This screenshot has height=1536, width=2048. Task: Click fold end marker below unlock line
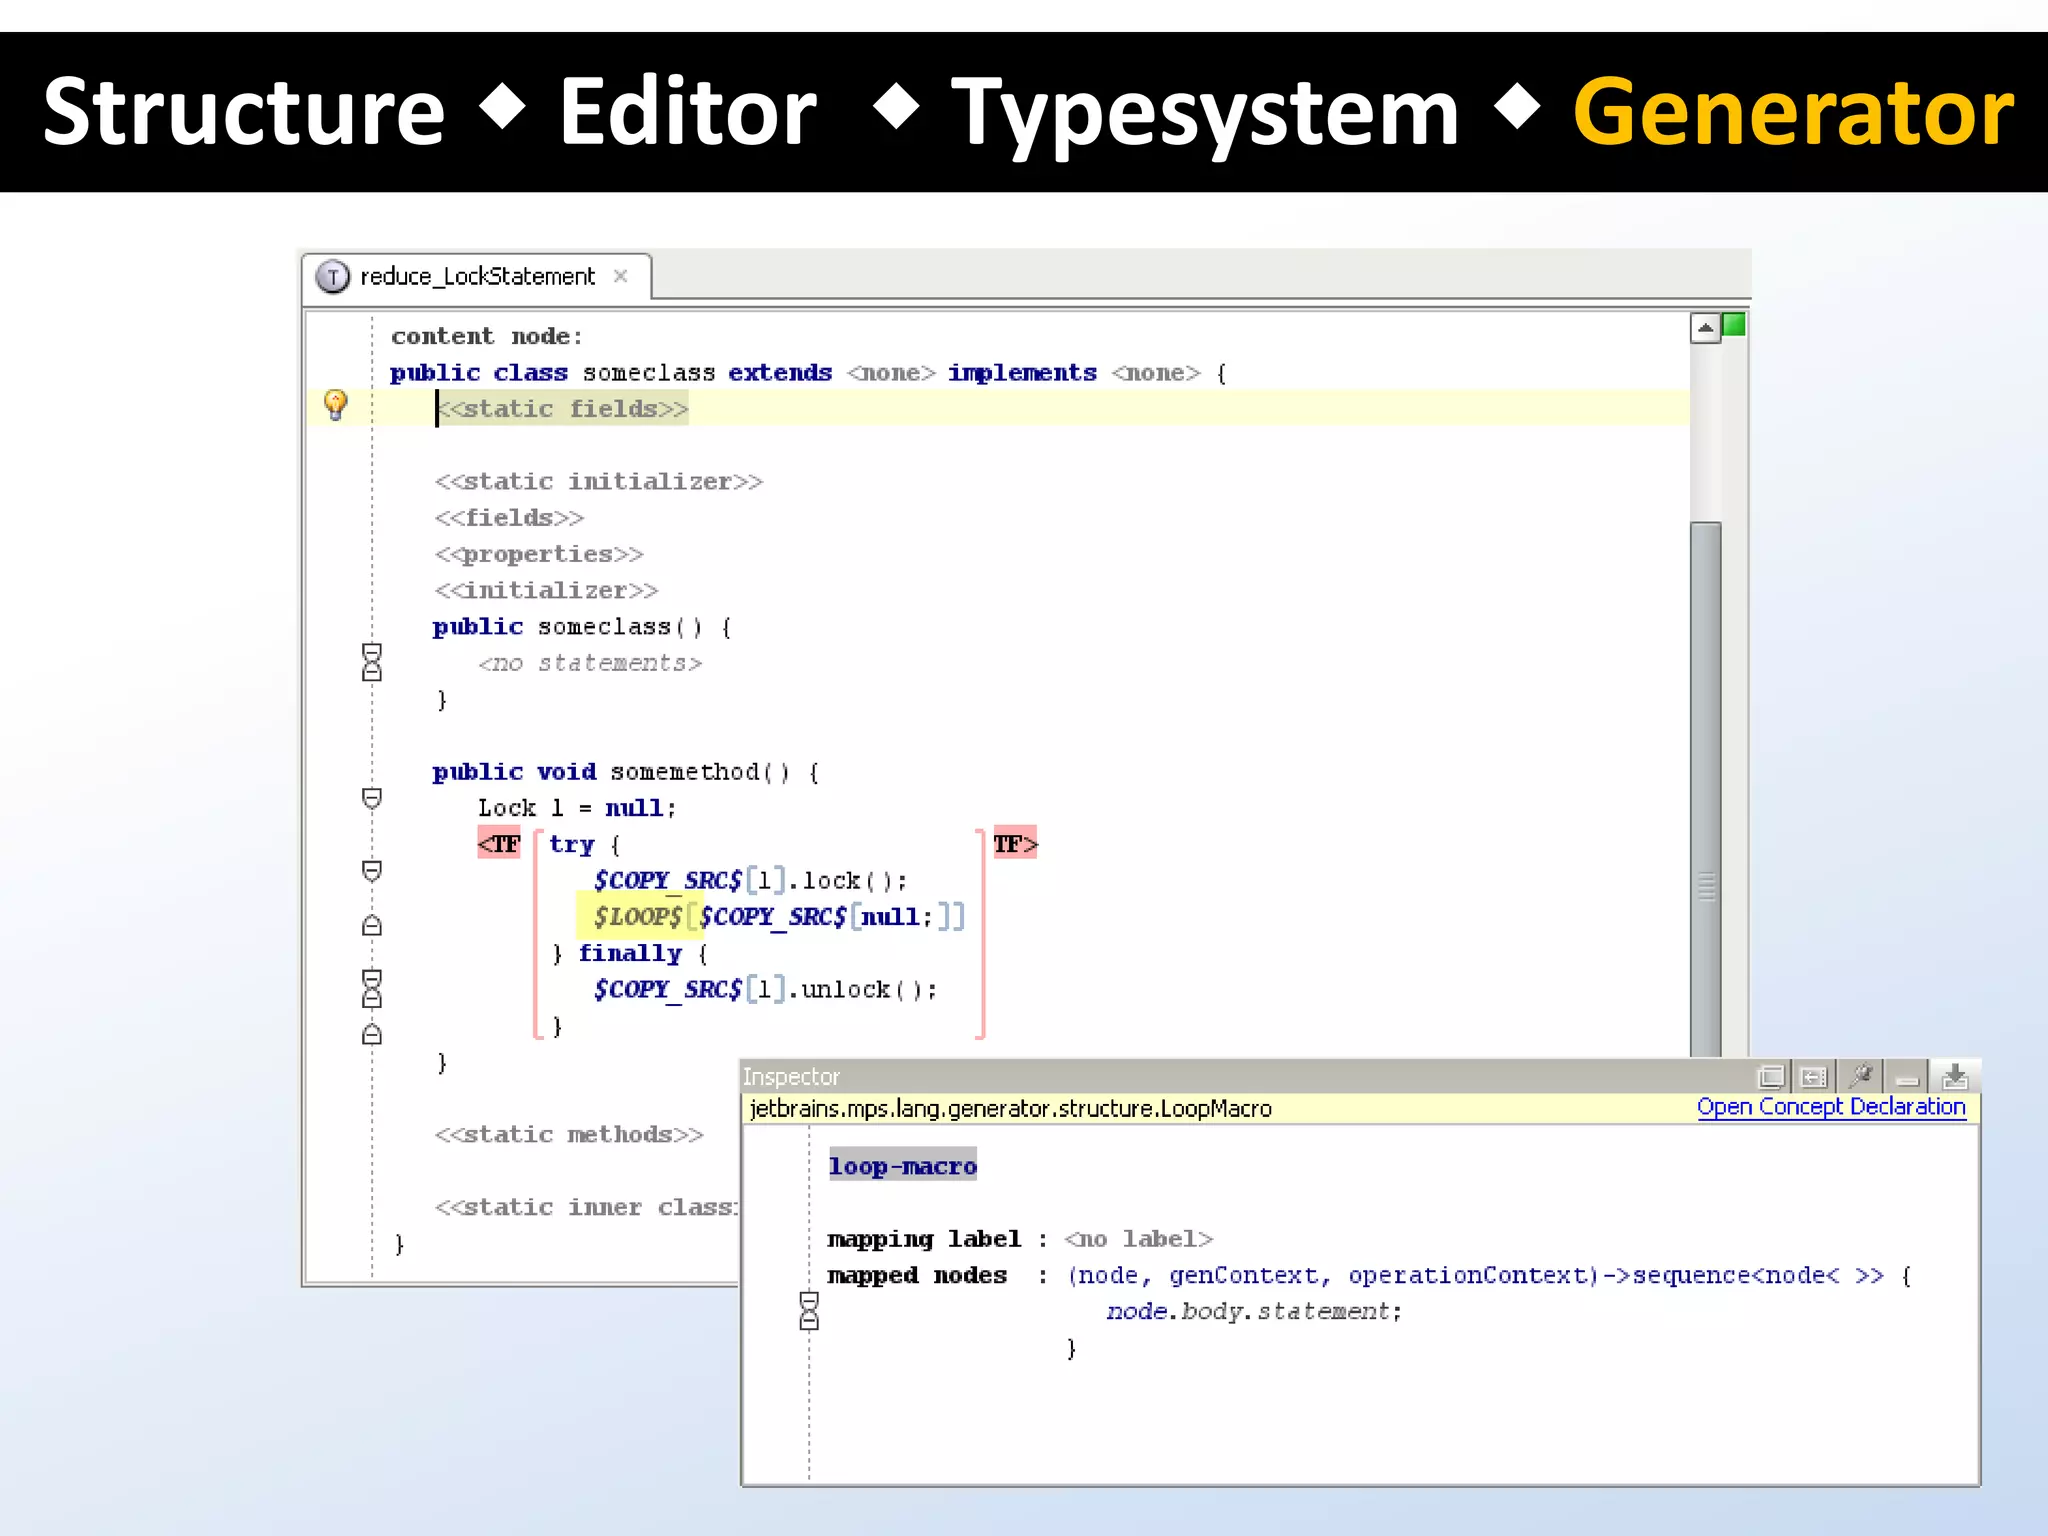click(x=372, y=1034)
